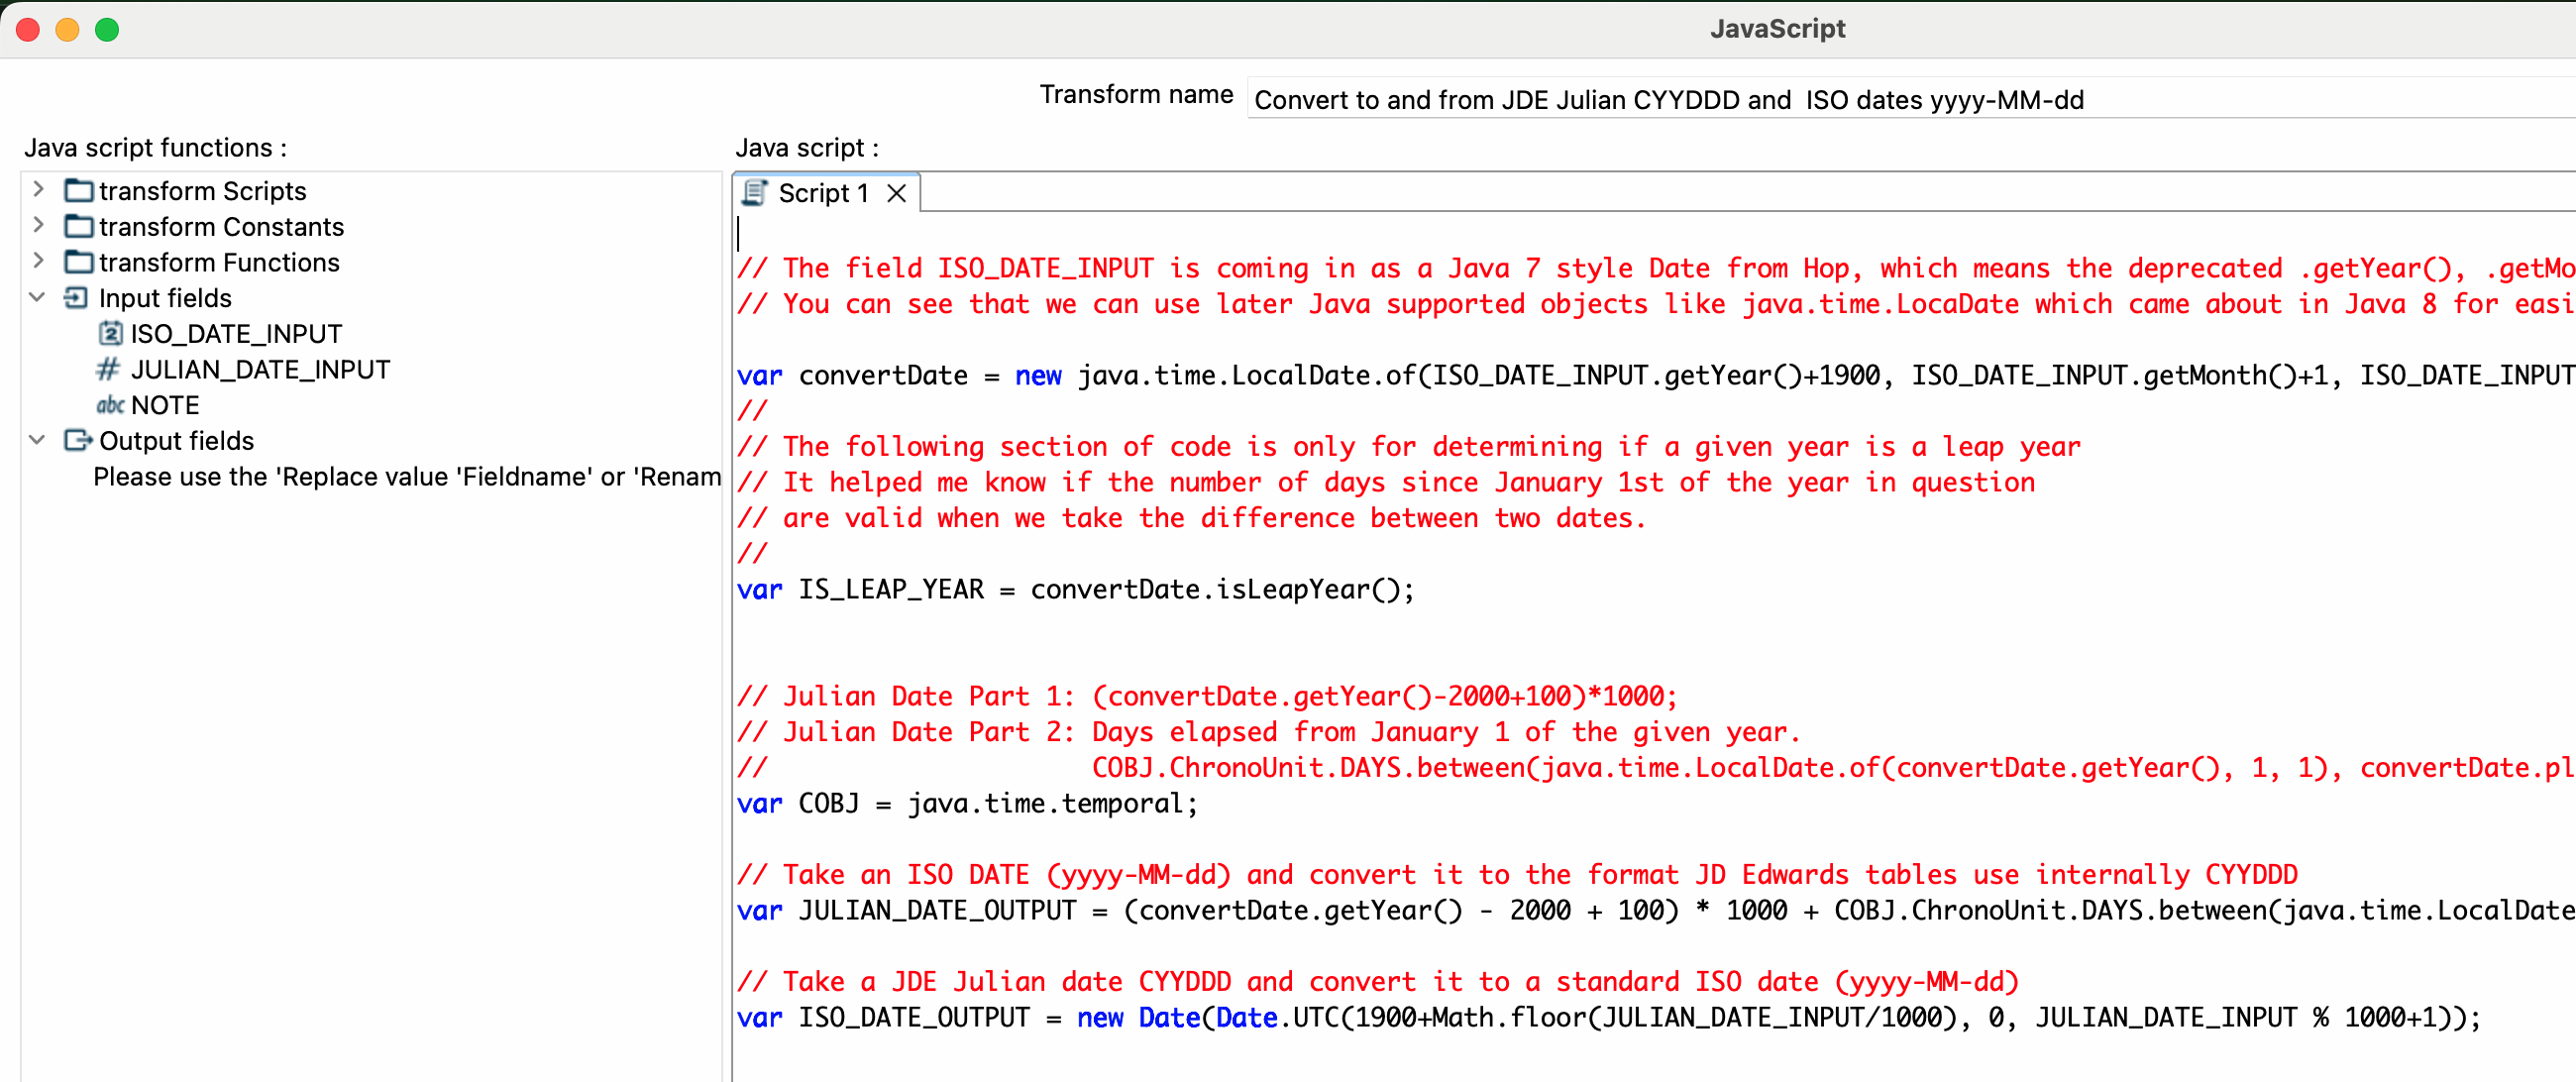This screenshot has width=2576, height=1082.
Task: Click the IS_LEAP_YEAR code line in editor
Action: click(x=1075, y=589)
